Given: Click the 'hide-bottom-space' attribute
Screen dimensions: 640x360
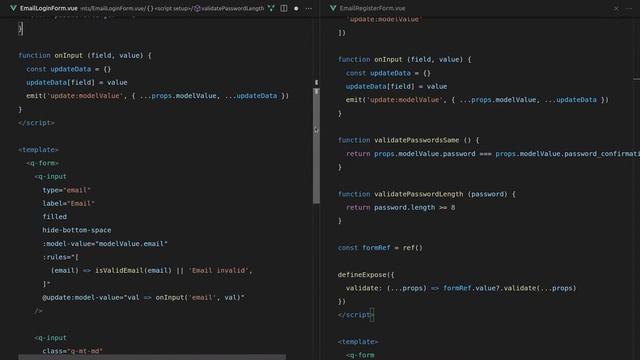Looking at the screenshot, I should coord(77,230).
